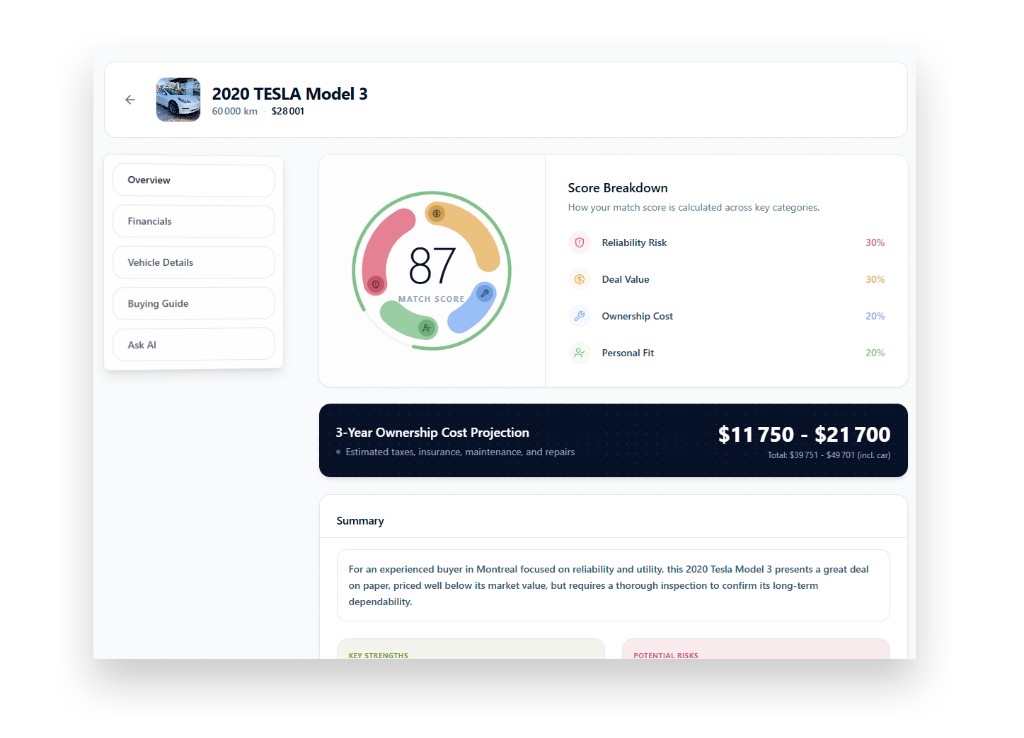Viewport: 1024px width, 738px height.
Task: Switch to the Overview tab
Action: click(x=193, y=181)
